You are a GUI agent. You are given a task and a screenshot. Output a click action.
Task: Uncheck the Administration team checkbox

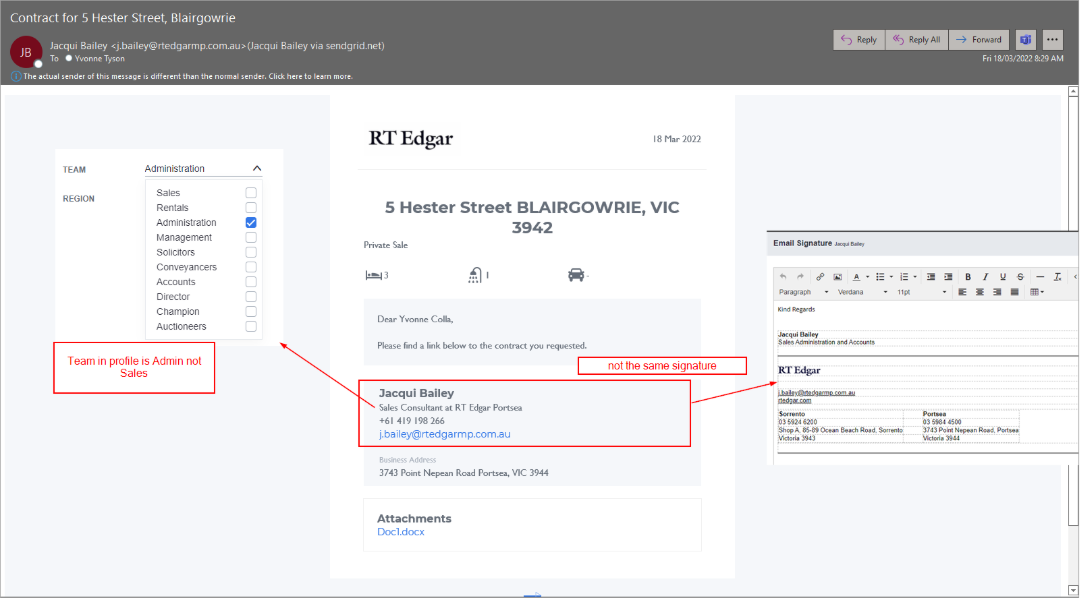251,223
